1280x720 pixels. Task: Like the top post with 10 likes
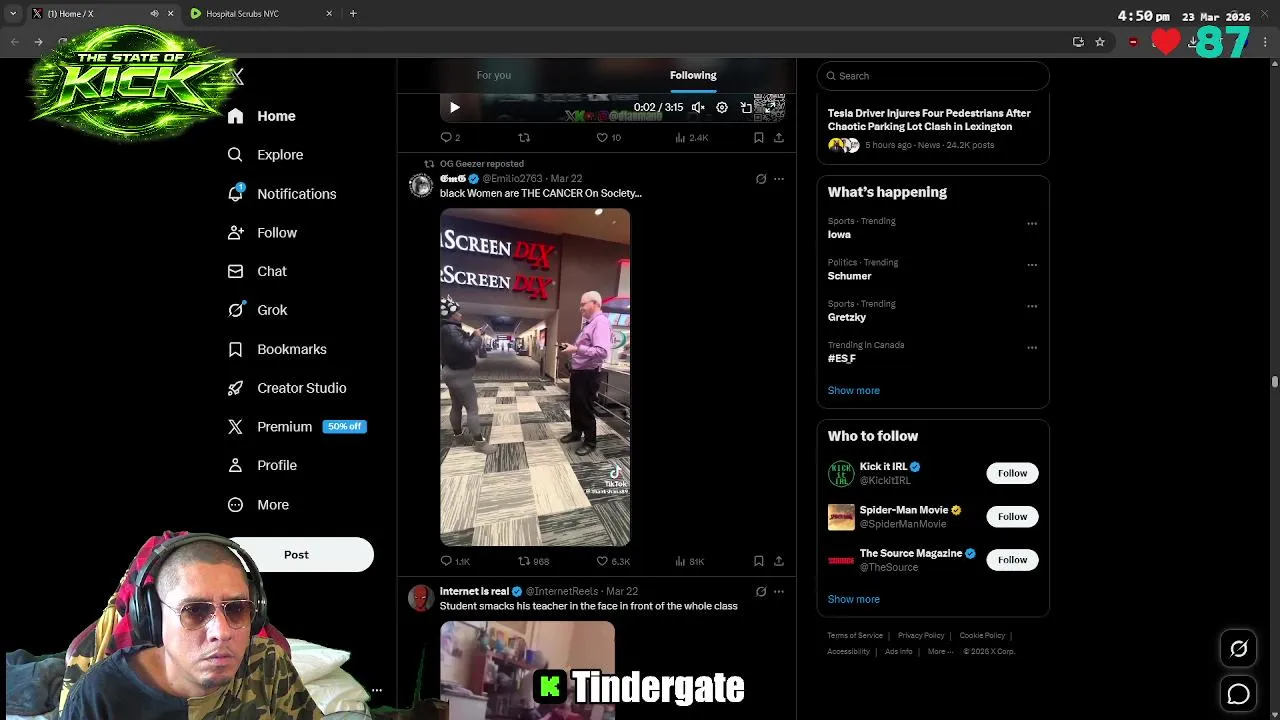[x=609, y=137]
